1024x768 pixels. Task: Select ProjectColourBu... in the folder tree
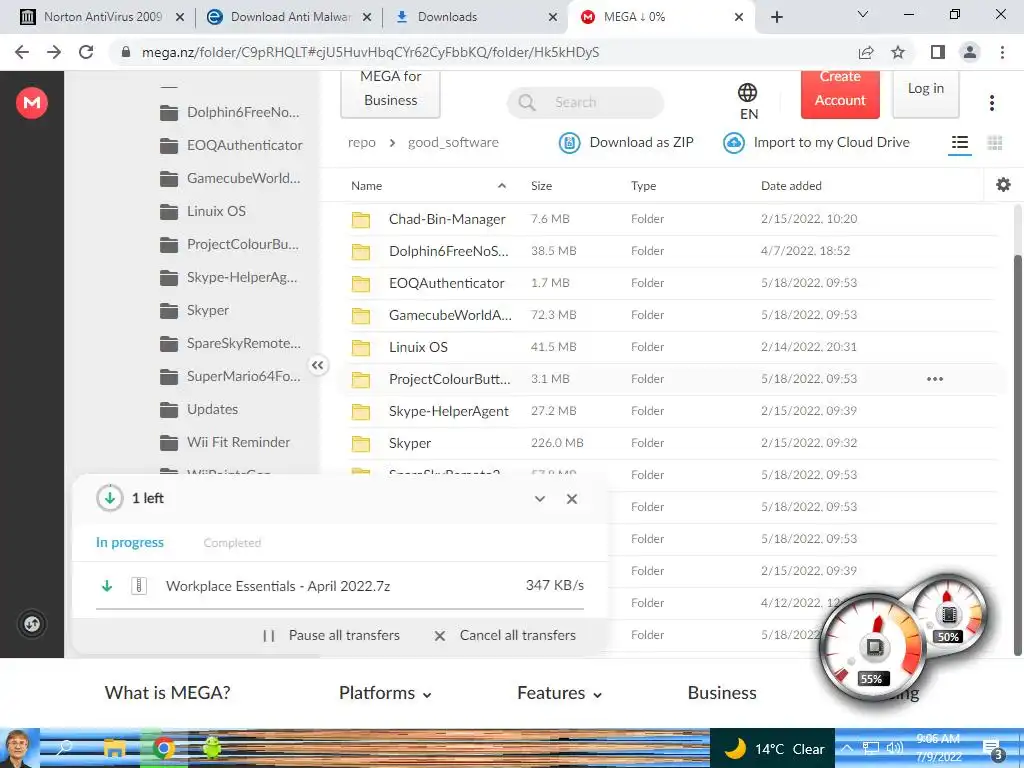[229, 244]
